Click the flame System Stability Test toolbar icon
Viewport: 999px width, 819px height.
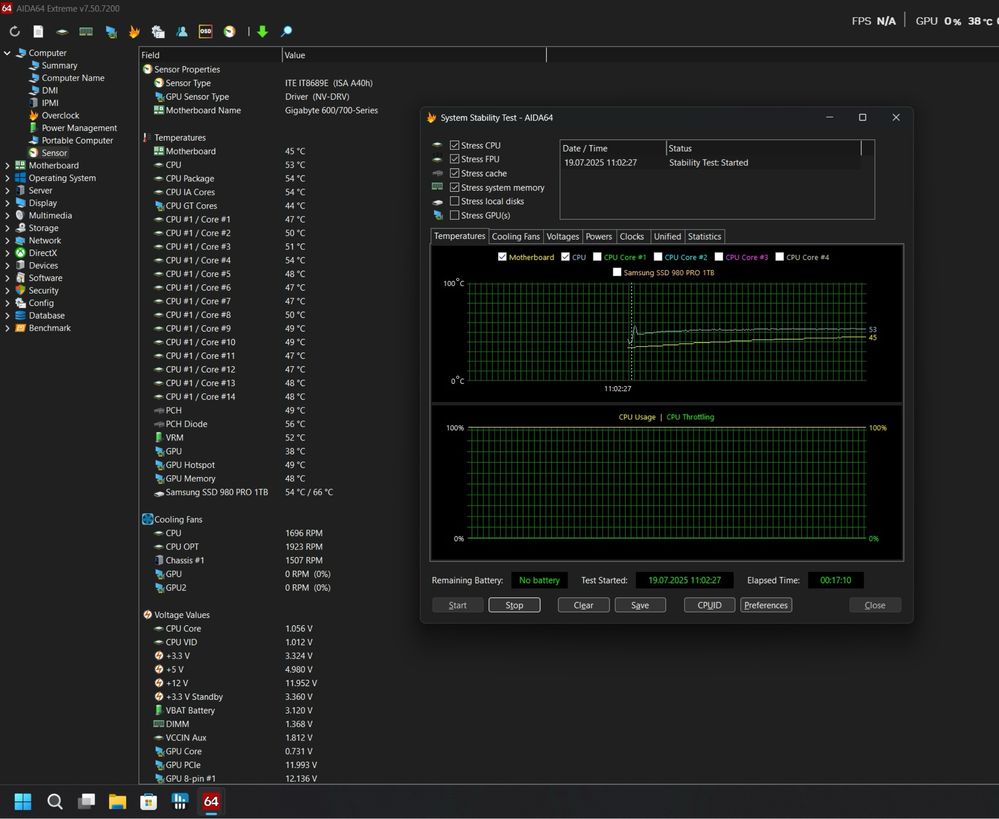pos(134,31)
